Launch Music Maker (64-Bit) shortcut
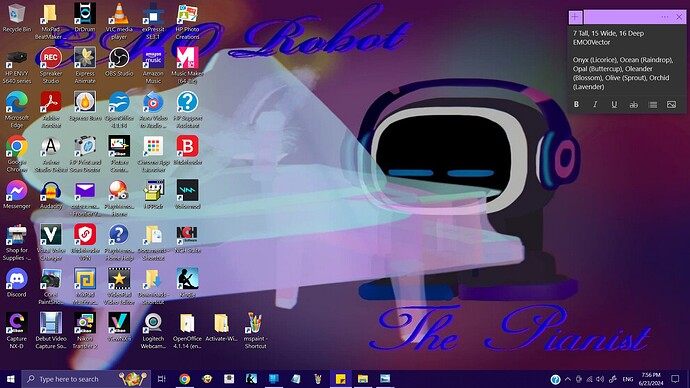Viewport: 690px width, 388px height. pyautogui.click(x=187, y=65)
